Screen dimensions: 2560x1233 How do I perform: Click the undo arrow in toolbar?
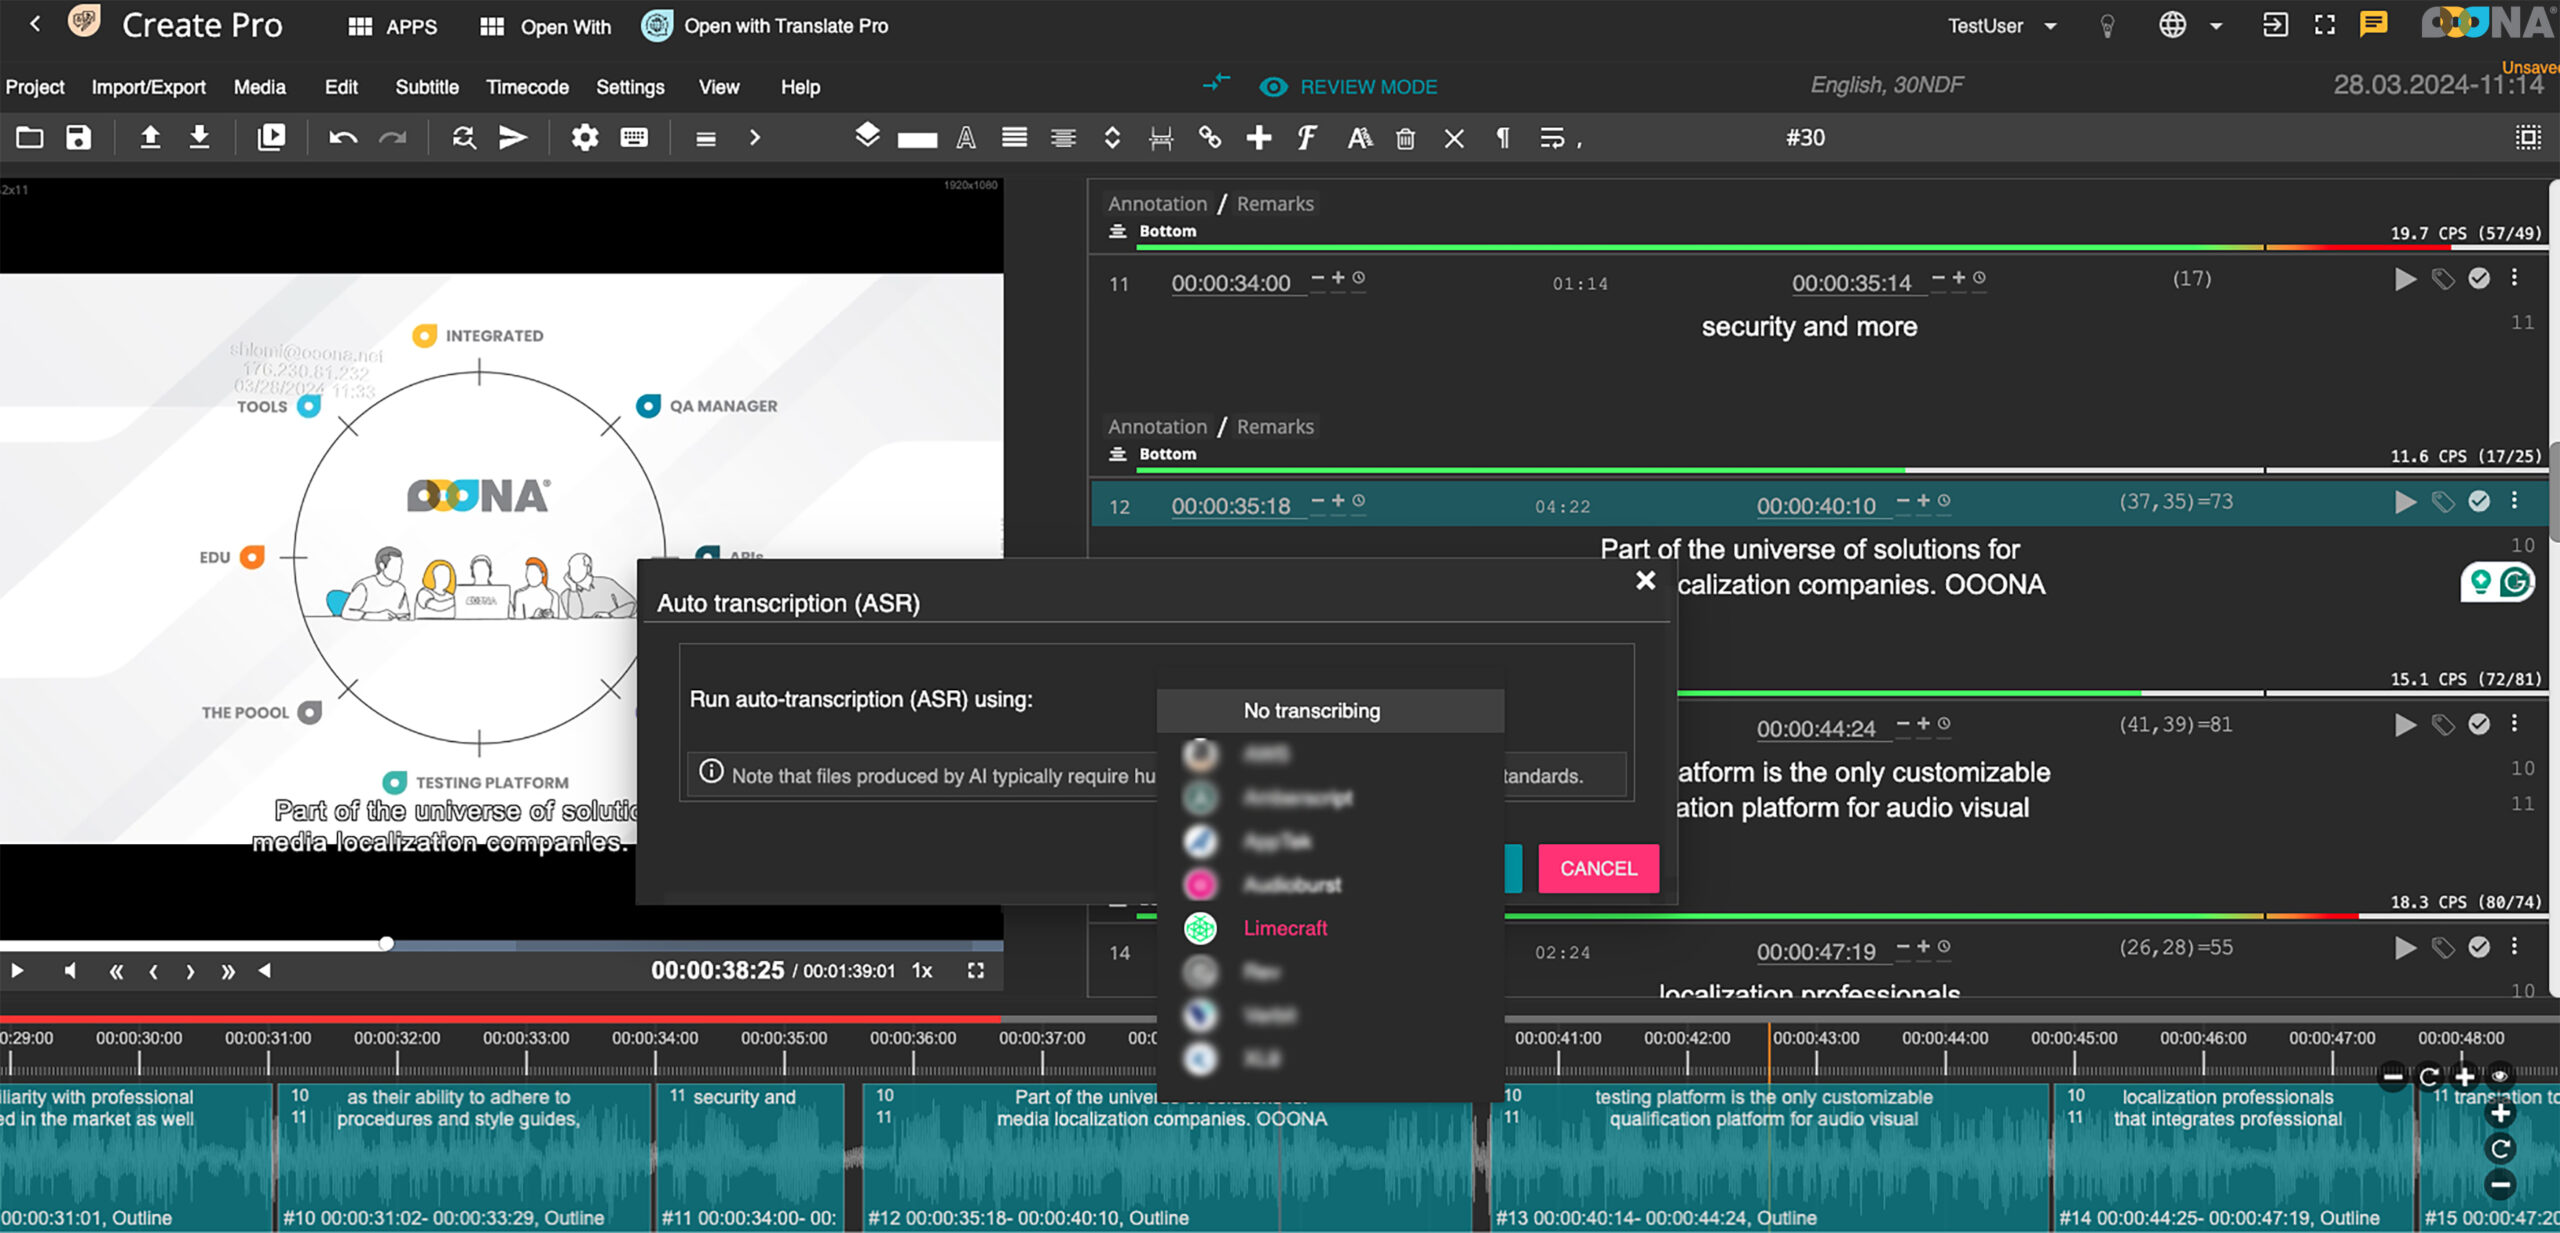343,137
